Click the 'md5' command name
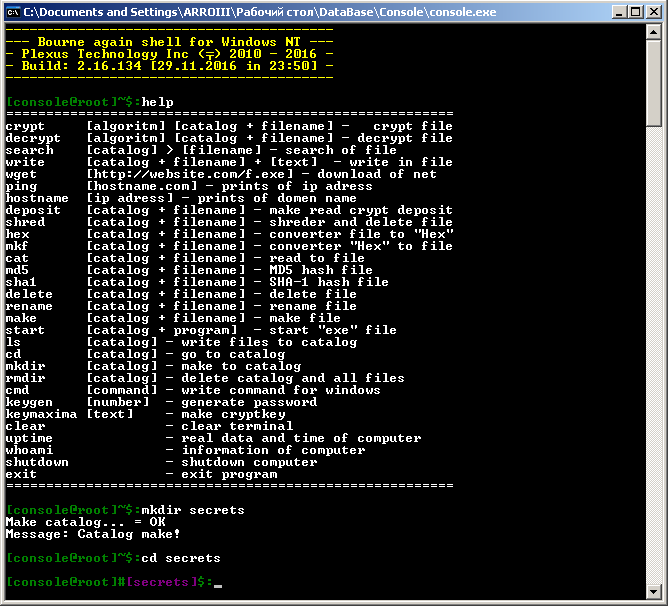Screen dimensions: 668x606 point(17,270)
